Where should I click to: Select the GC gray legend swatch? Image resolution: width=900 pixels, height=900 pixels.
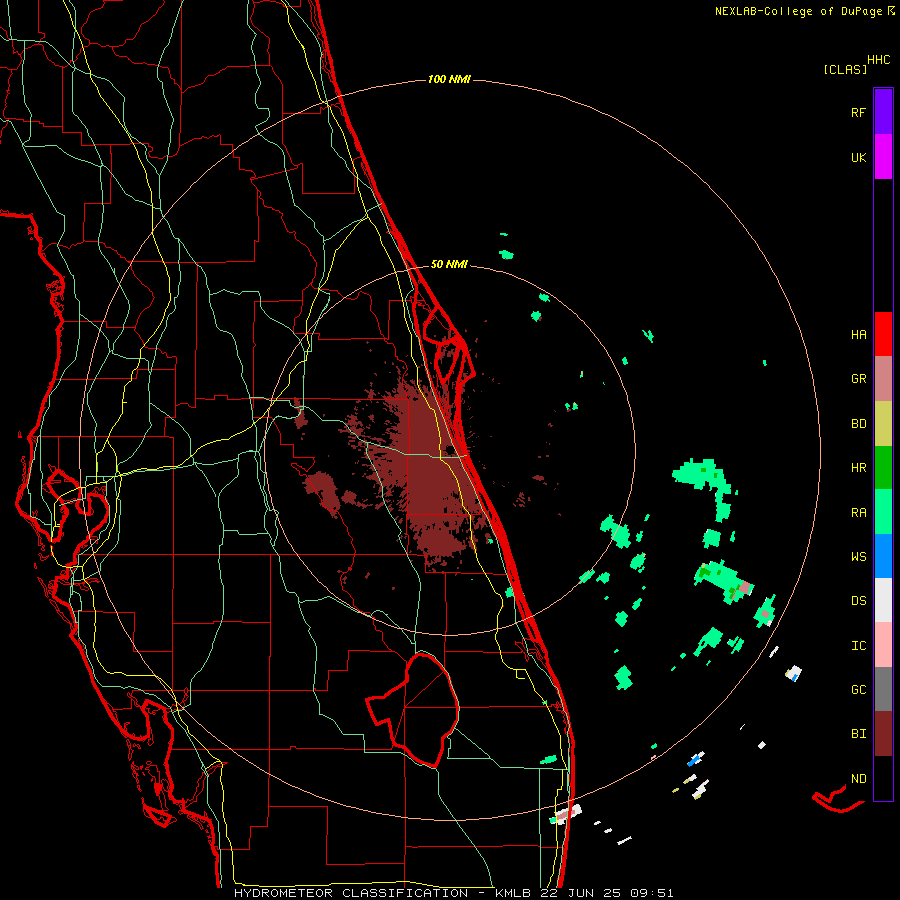click(x=883, y=689)
